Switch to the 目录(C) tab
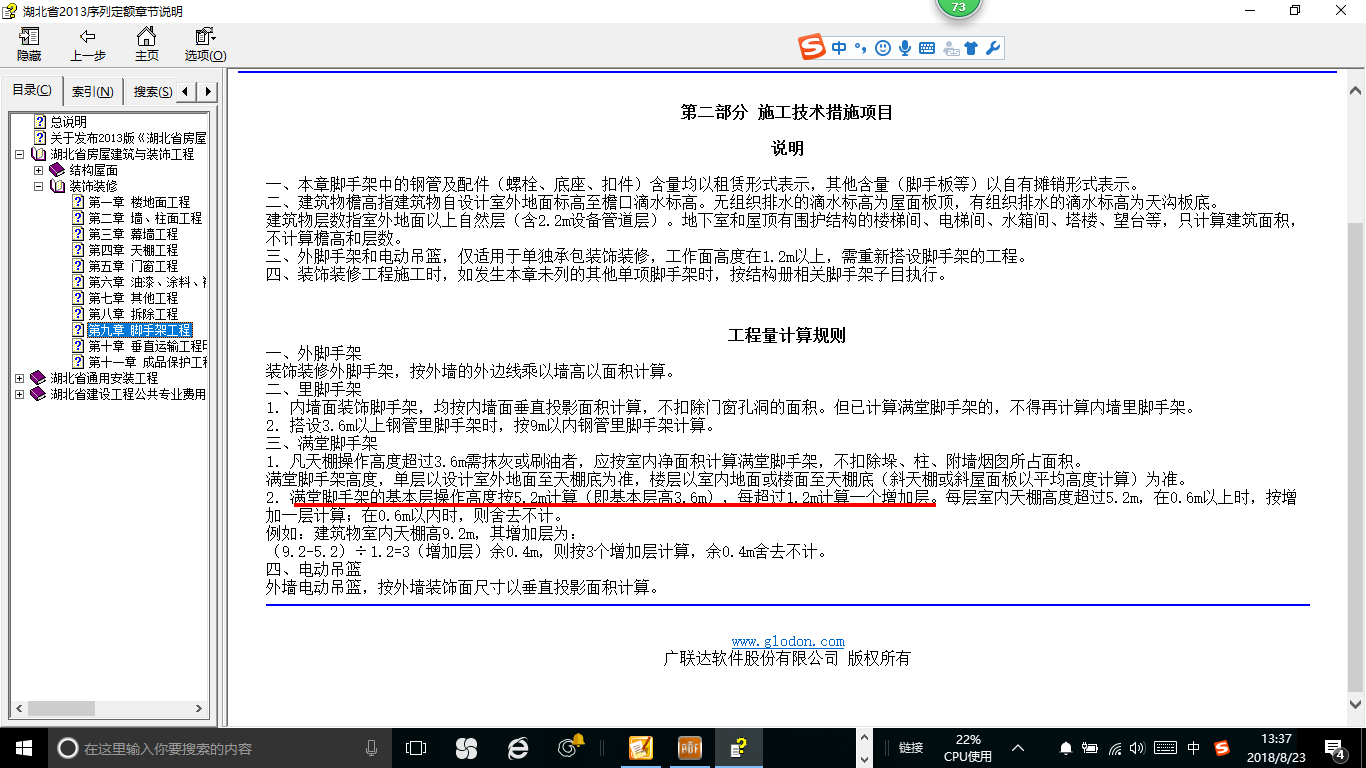This screenshot has width=1366, height=768. click(x=32, y=91)
